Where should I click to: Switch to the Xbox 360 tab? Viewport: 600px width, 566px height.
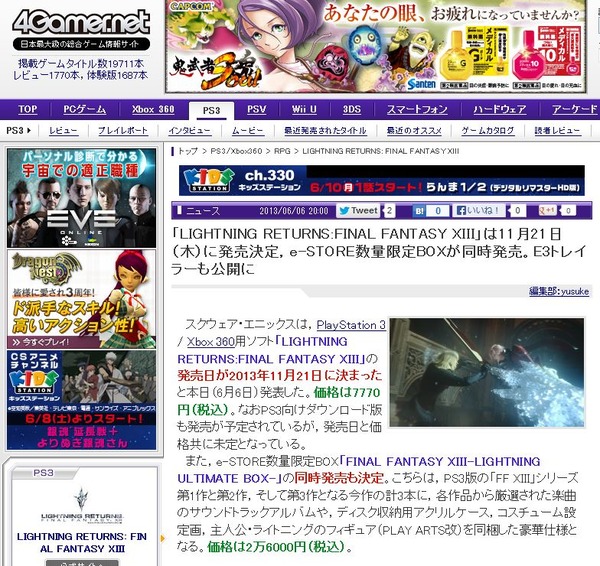coord(153,109)
